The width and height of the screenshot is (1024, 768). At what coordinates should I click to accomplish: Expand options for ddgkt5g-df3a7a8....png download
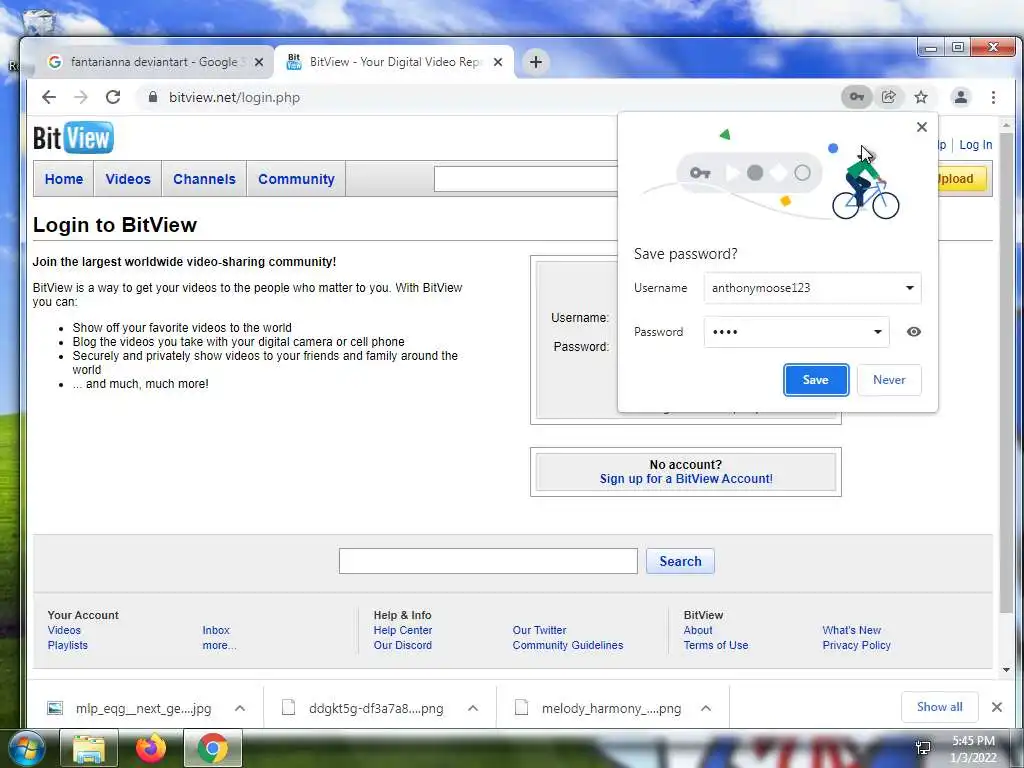[x=473, y=709]
